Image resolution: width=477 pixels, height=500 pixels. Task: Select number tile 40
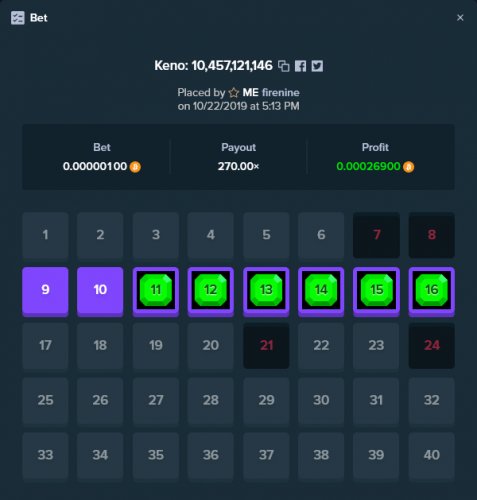tap(432, 456)
